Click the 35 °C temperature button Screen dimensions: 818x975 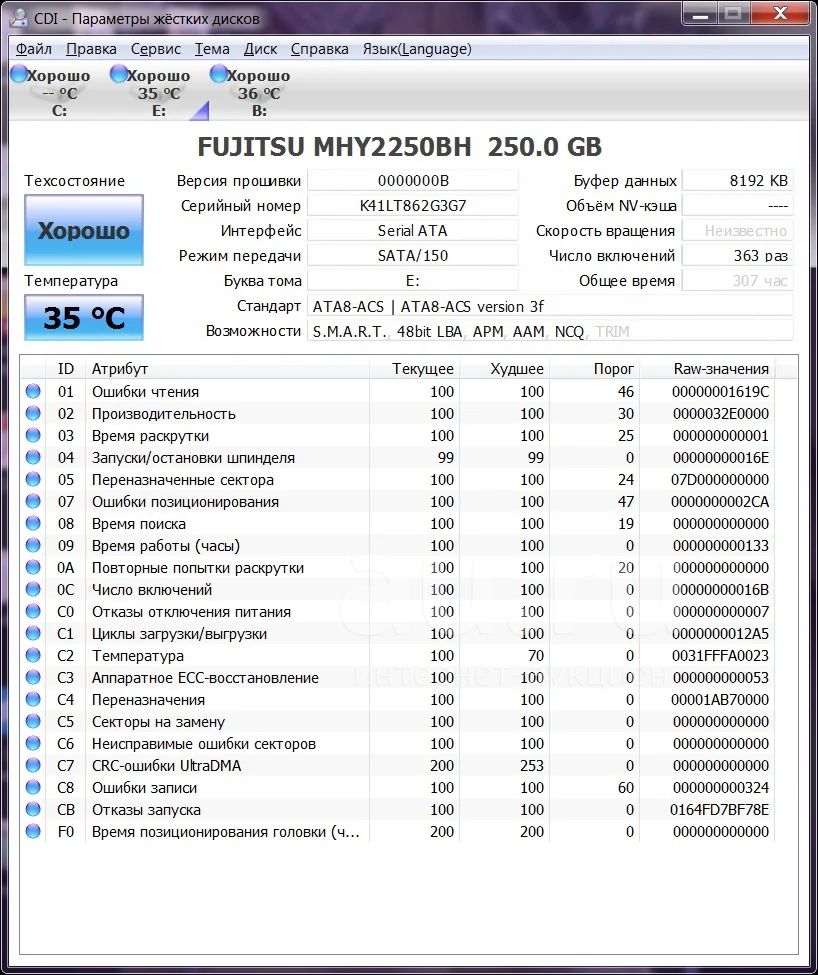point(84,318)
